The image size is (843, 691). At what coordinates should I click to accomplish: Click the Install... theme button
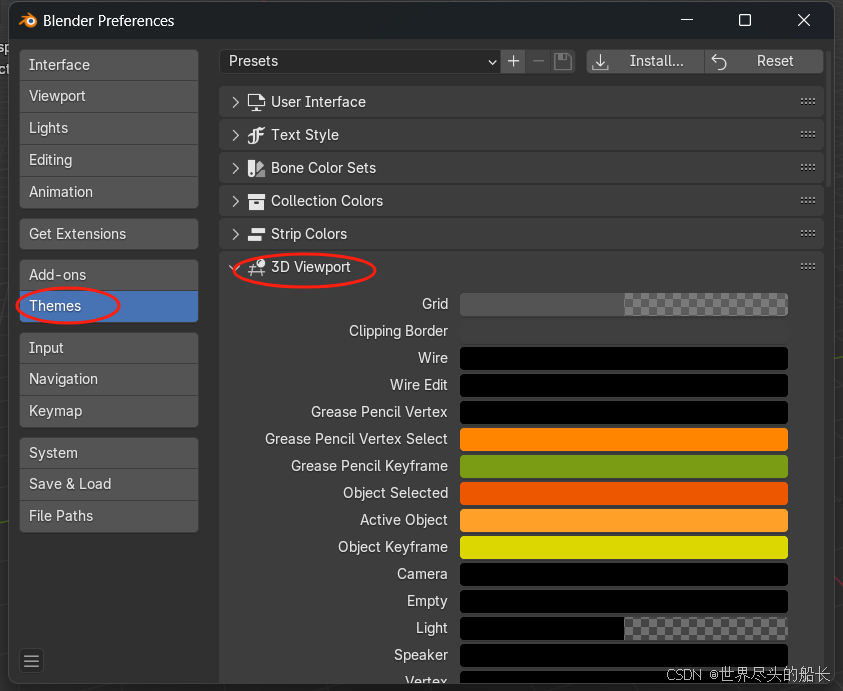(645, 61)
